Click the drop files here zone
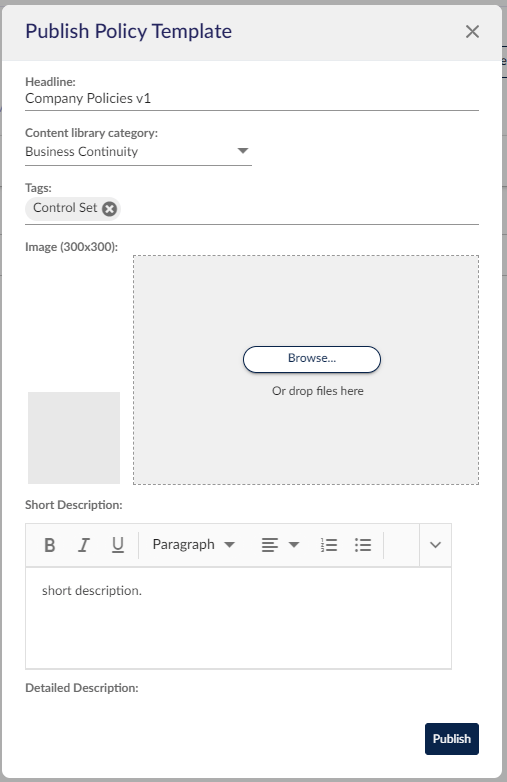 pos(306,370)
